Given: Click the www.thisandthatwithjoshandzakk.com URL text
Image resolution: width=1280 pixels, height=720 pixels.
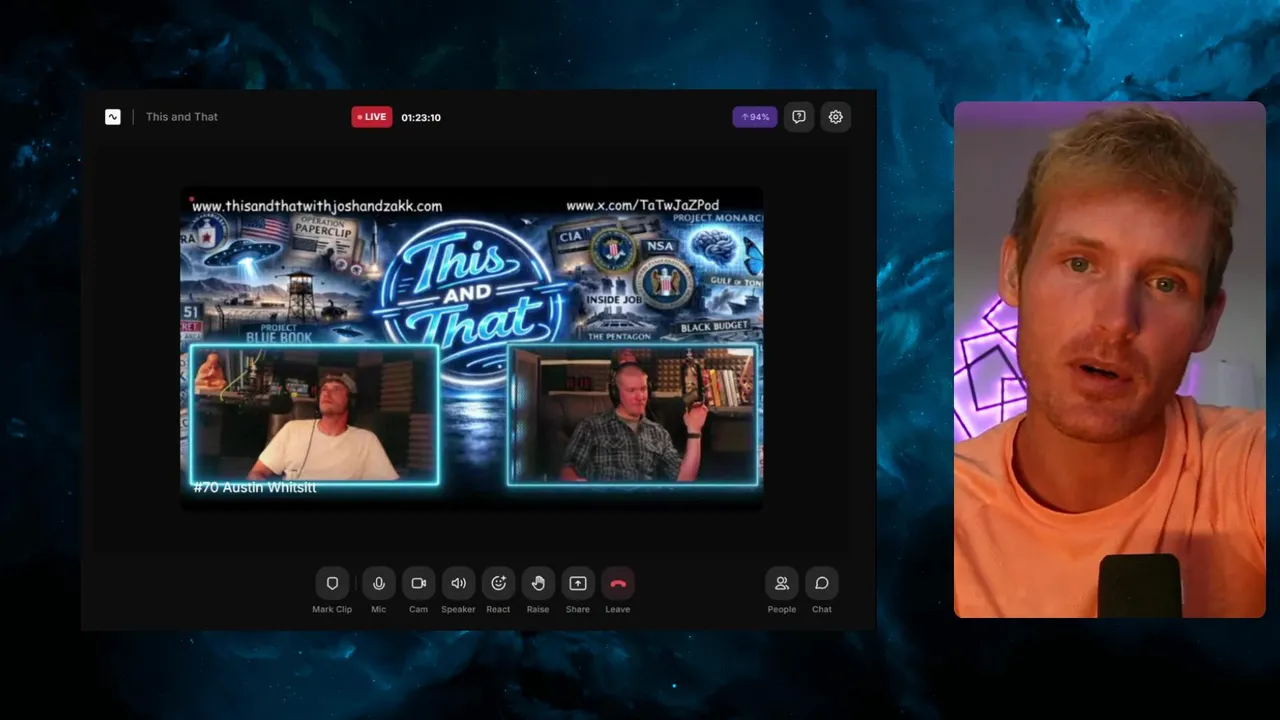Looking at the screenshot, I should 317,206.
